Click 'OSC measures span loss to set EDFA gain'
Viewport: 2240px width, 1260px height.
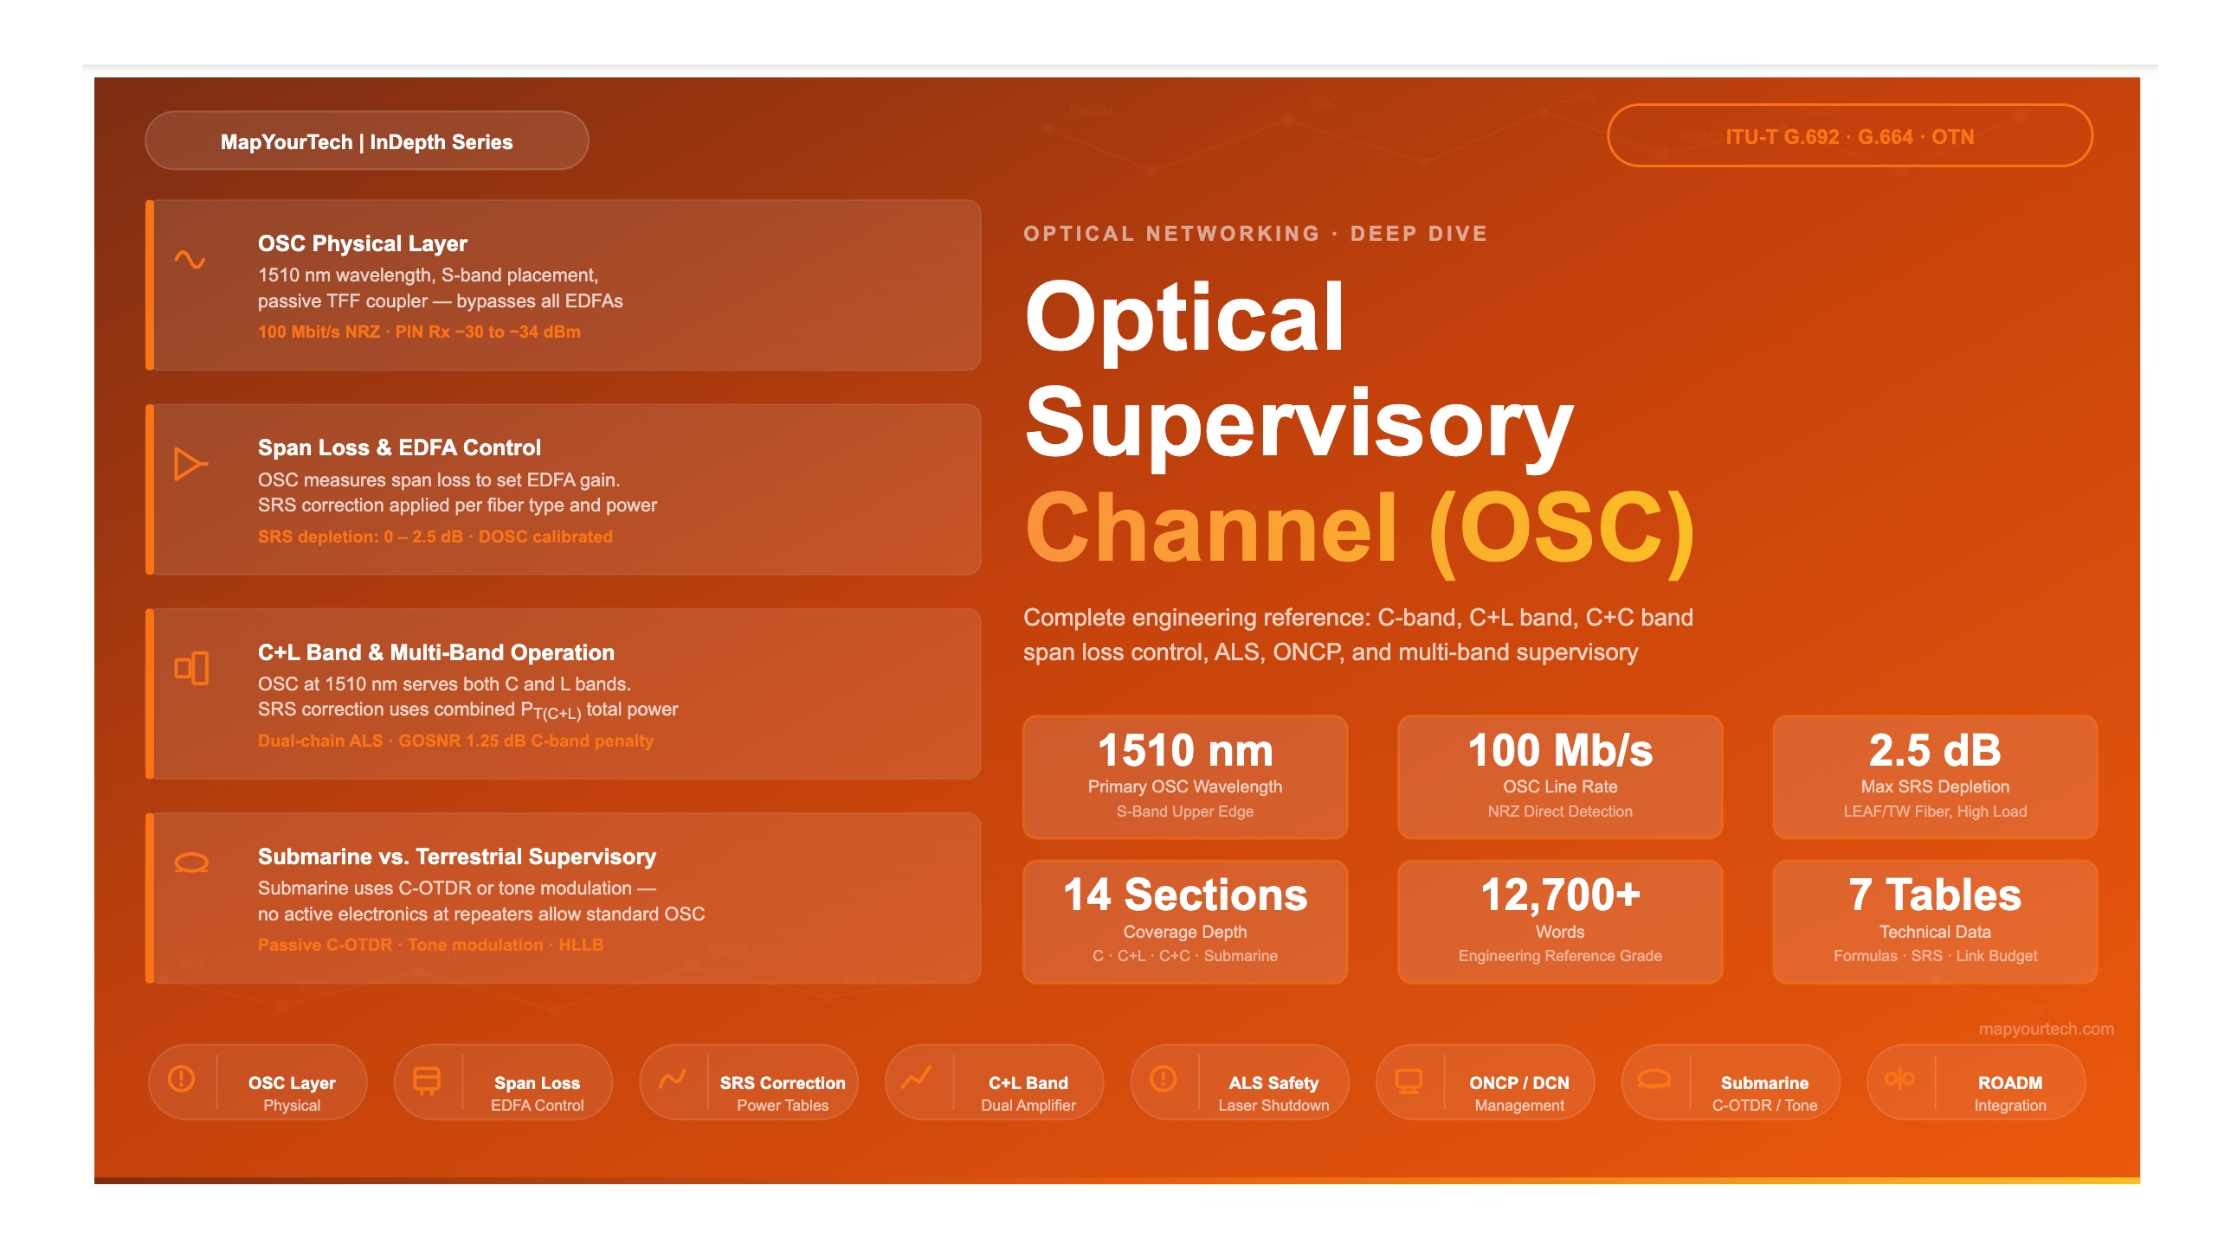click(439, 480)
